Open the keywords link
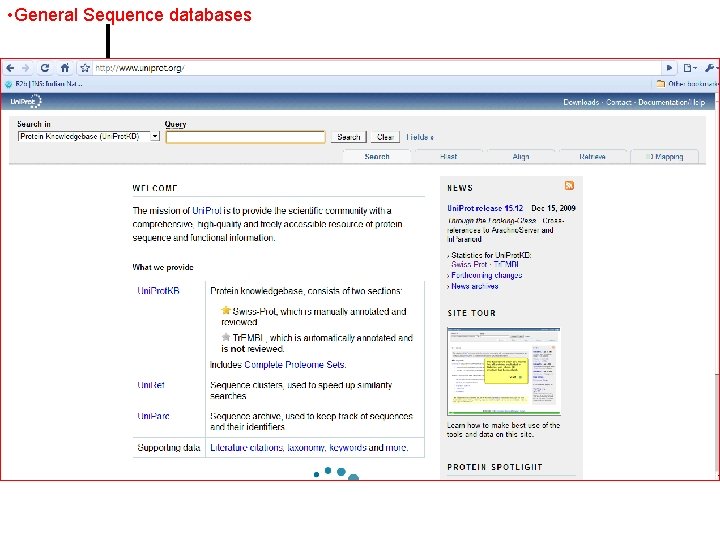 point(348,447)
